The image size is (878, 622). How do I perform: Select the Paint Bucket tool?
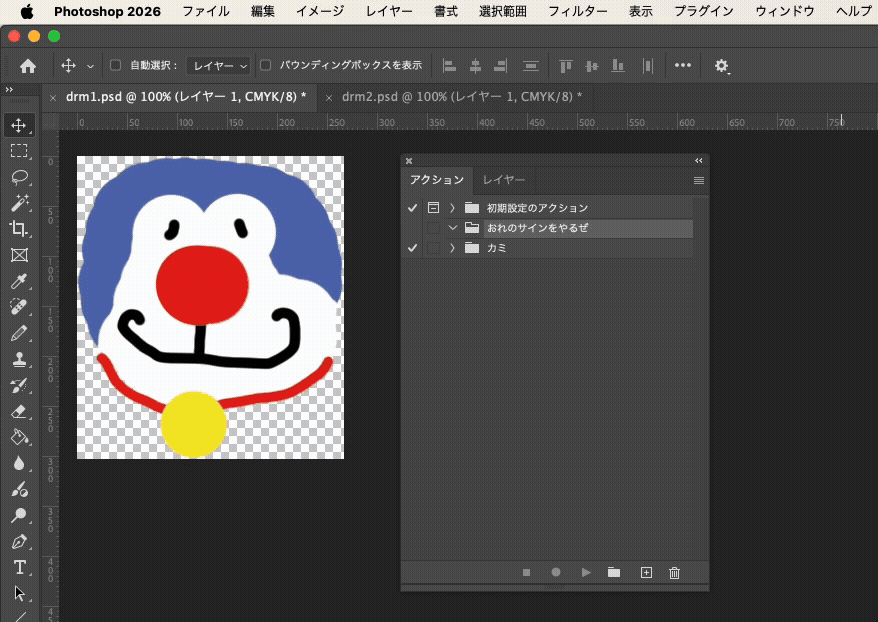19,437
